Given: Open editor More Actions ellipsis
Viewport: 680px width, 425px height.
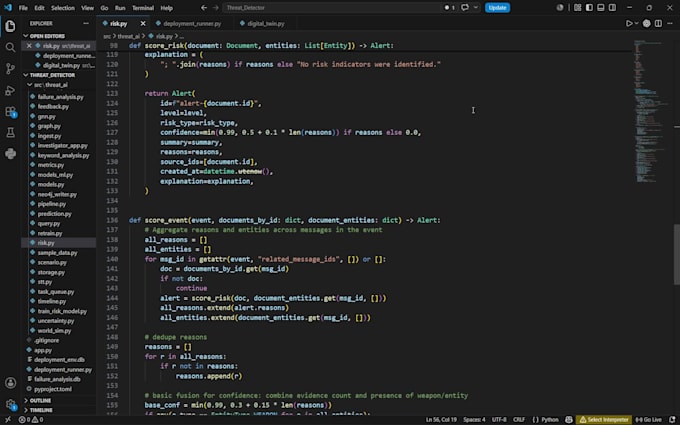Looking at the screenshot, I should pos(670,23).
